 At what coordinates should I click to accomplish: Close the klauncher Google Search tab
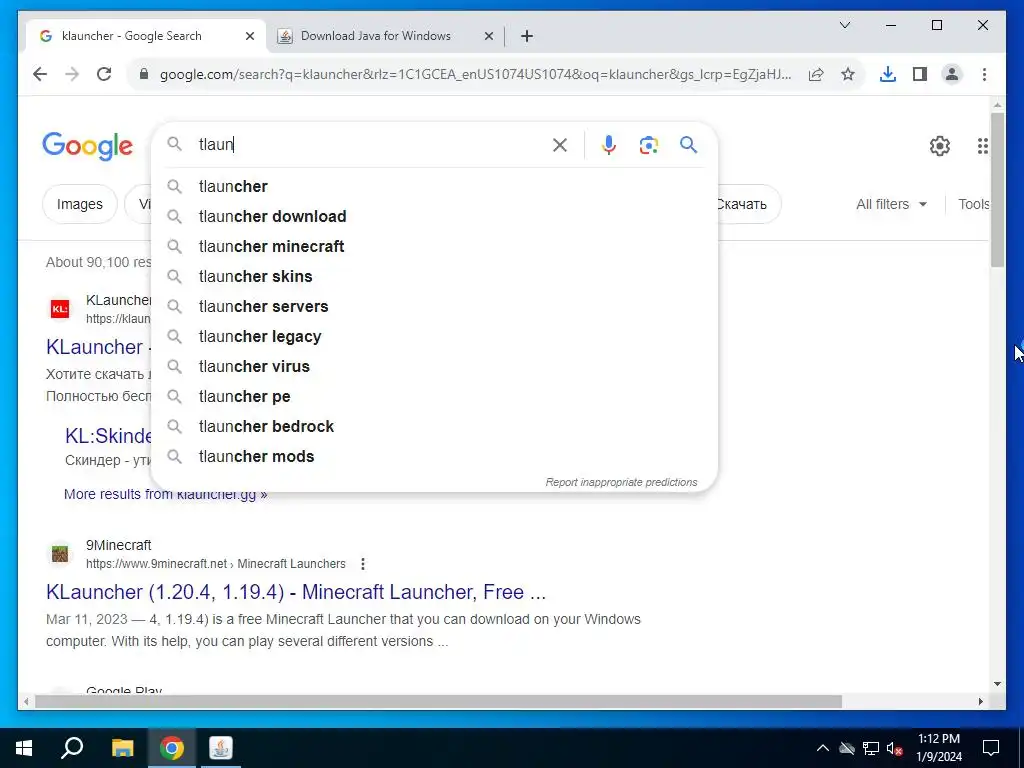point(249,37)
